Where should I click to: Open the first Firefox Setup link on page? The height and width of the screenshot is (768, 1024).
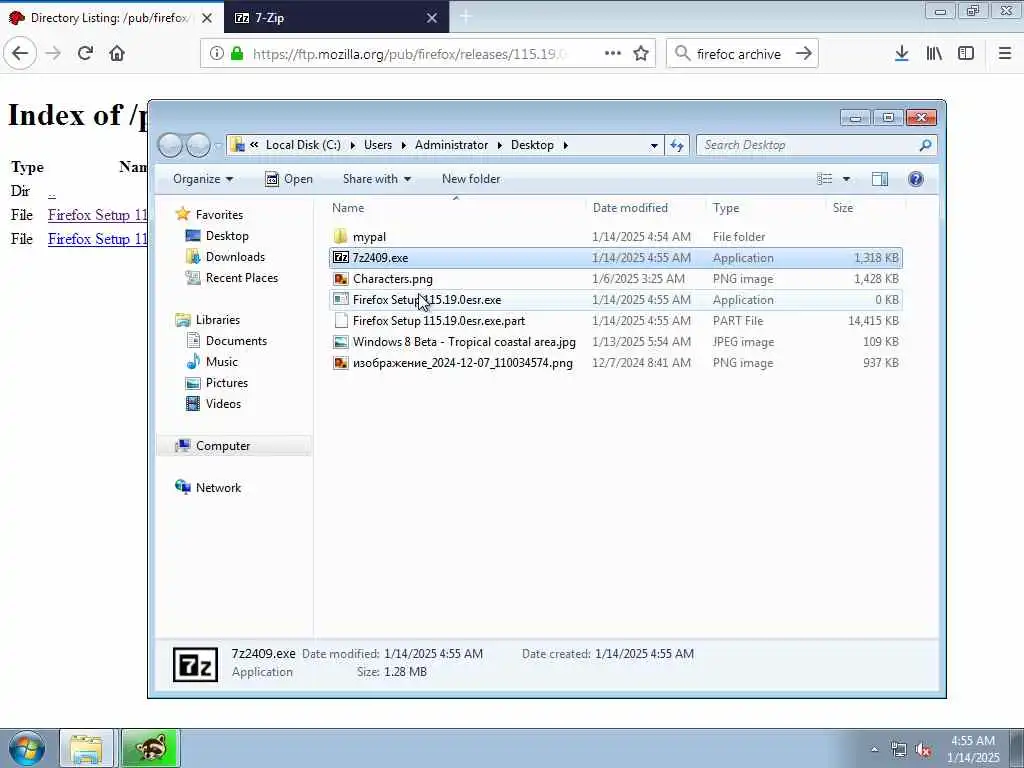pos(97,215)
